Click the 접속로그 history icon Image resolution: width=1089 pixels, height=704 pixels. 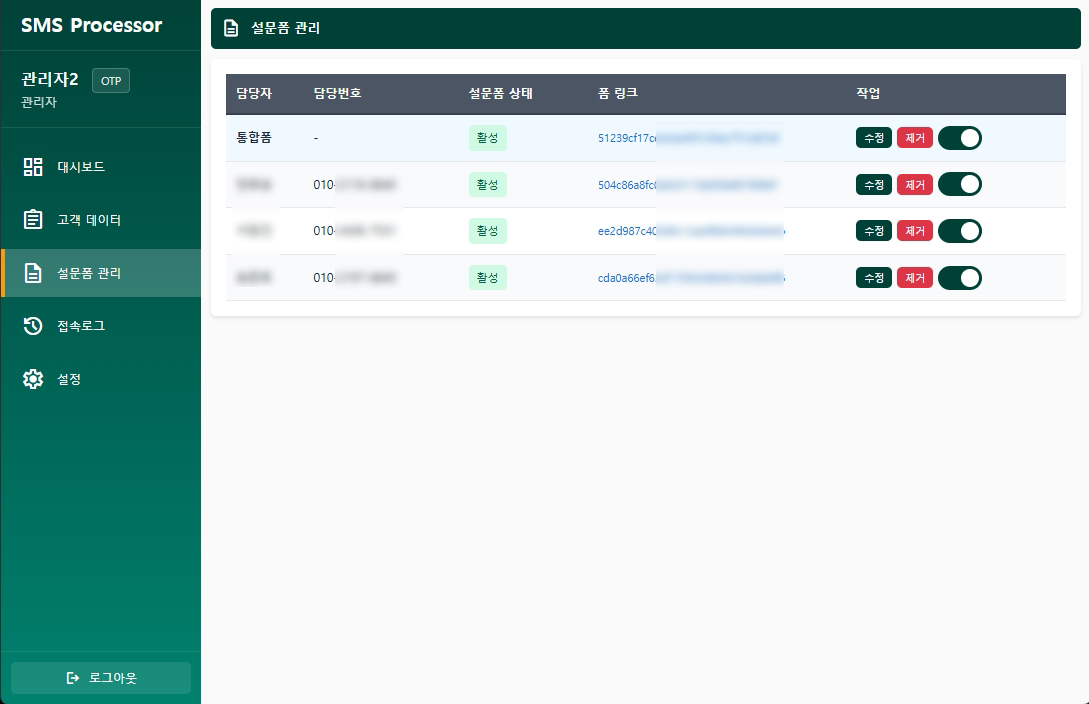coord(33,326)
